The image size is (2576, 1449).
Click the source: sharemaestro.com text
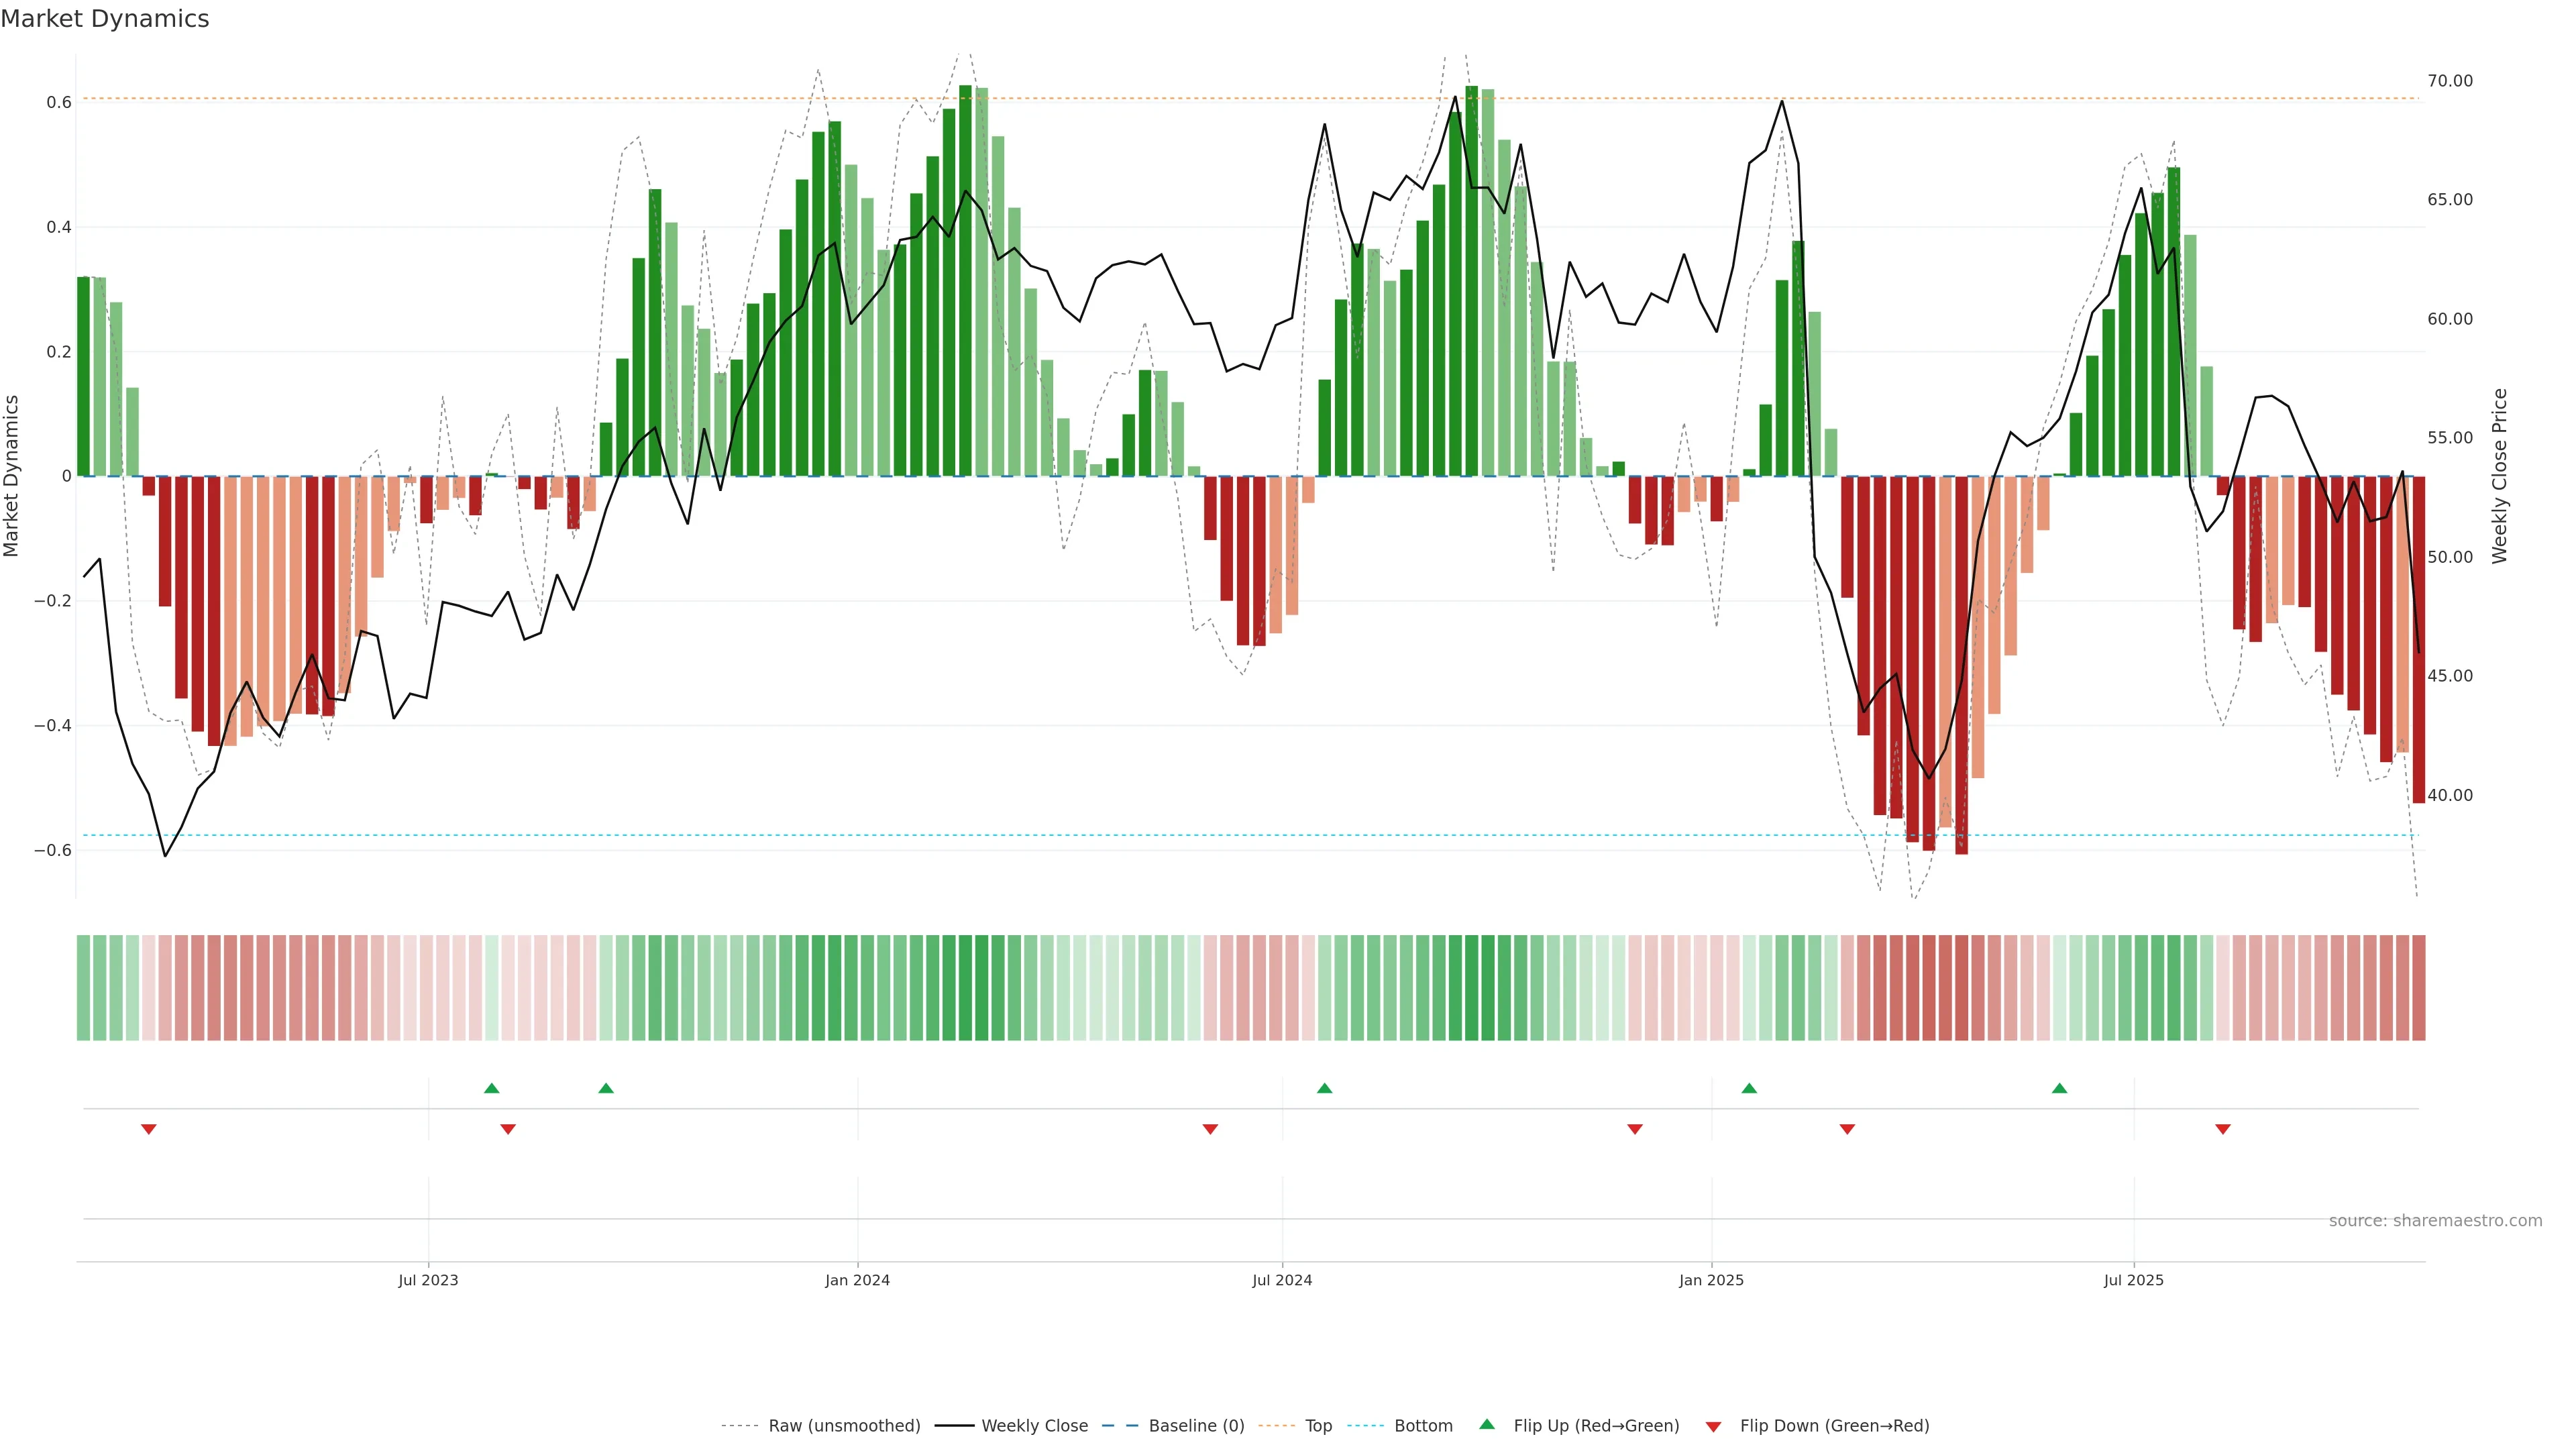click(x=2435, y=1221)
